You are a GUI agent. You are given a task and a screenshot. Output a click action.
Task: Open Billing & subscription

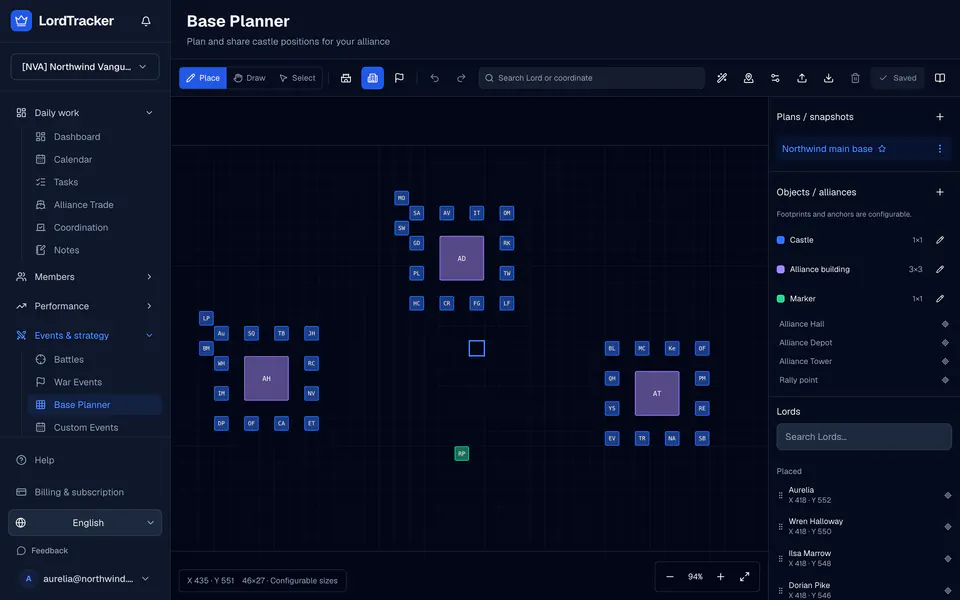point(84,492)
